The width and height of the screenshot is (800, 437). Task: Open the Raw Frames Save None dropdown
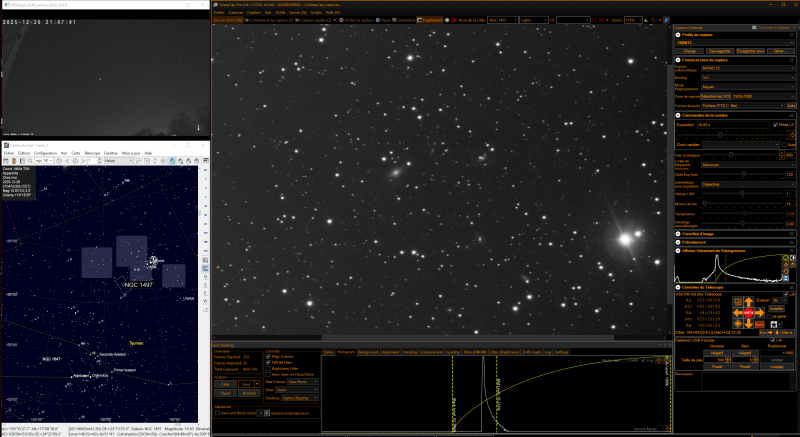pos(303,381)
